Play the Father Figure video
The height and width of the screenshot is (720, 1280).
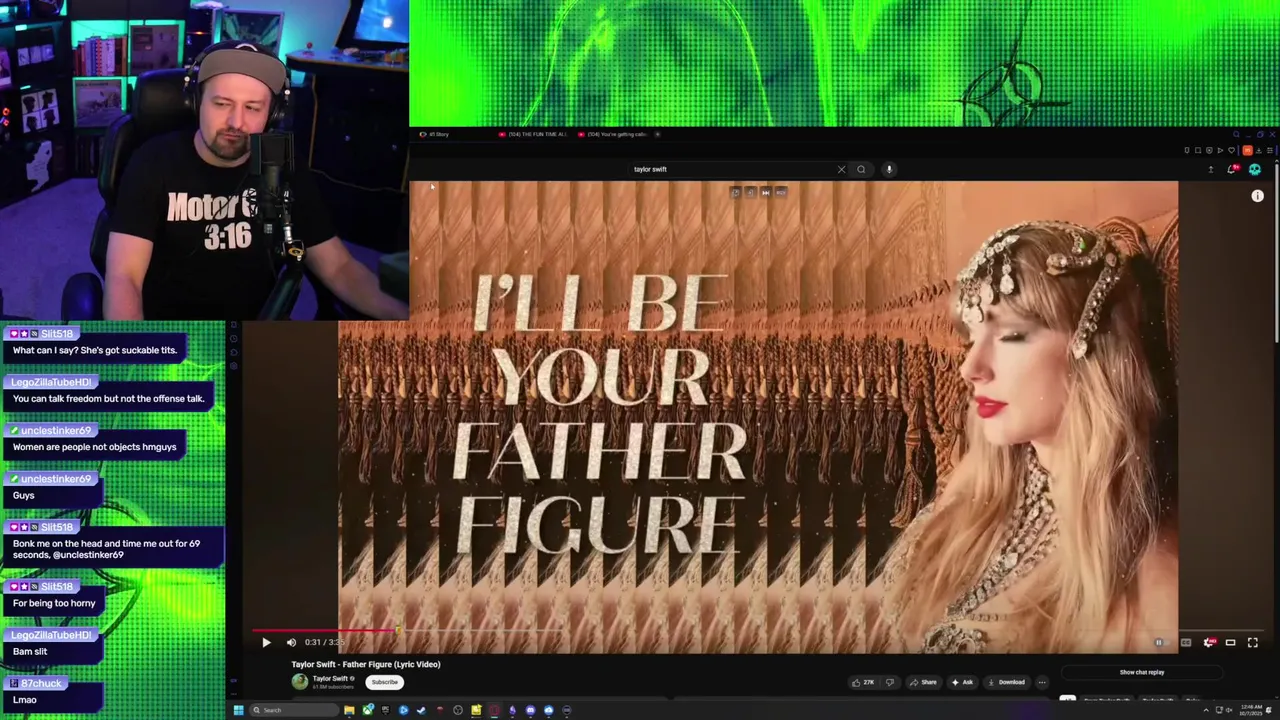(x=266, y=643)
